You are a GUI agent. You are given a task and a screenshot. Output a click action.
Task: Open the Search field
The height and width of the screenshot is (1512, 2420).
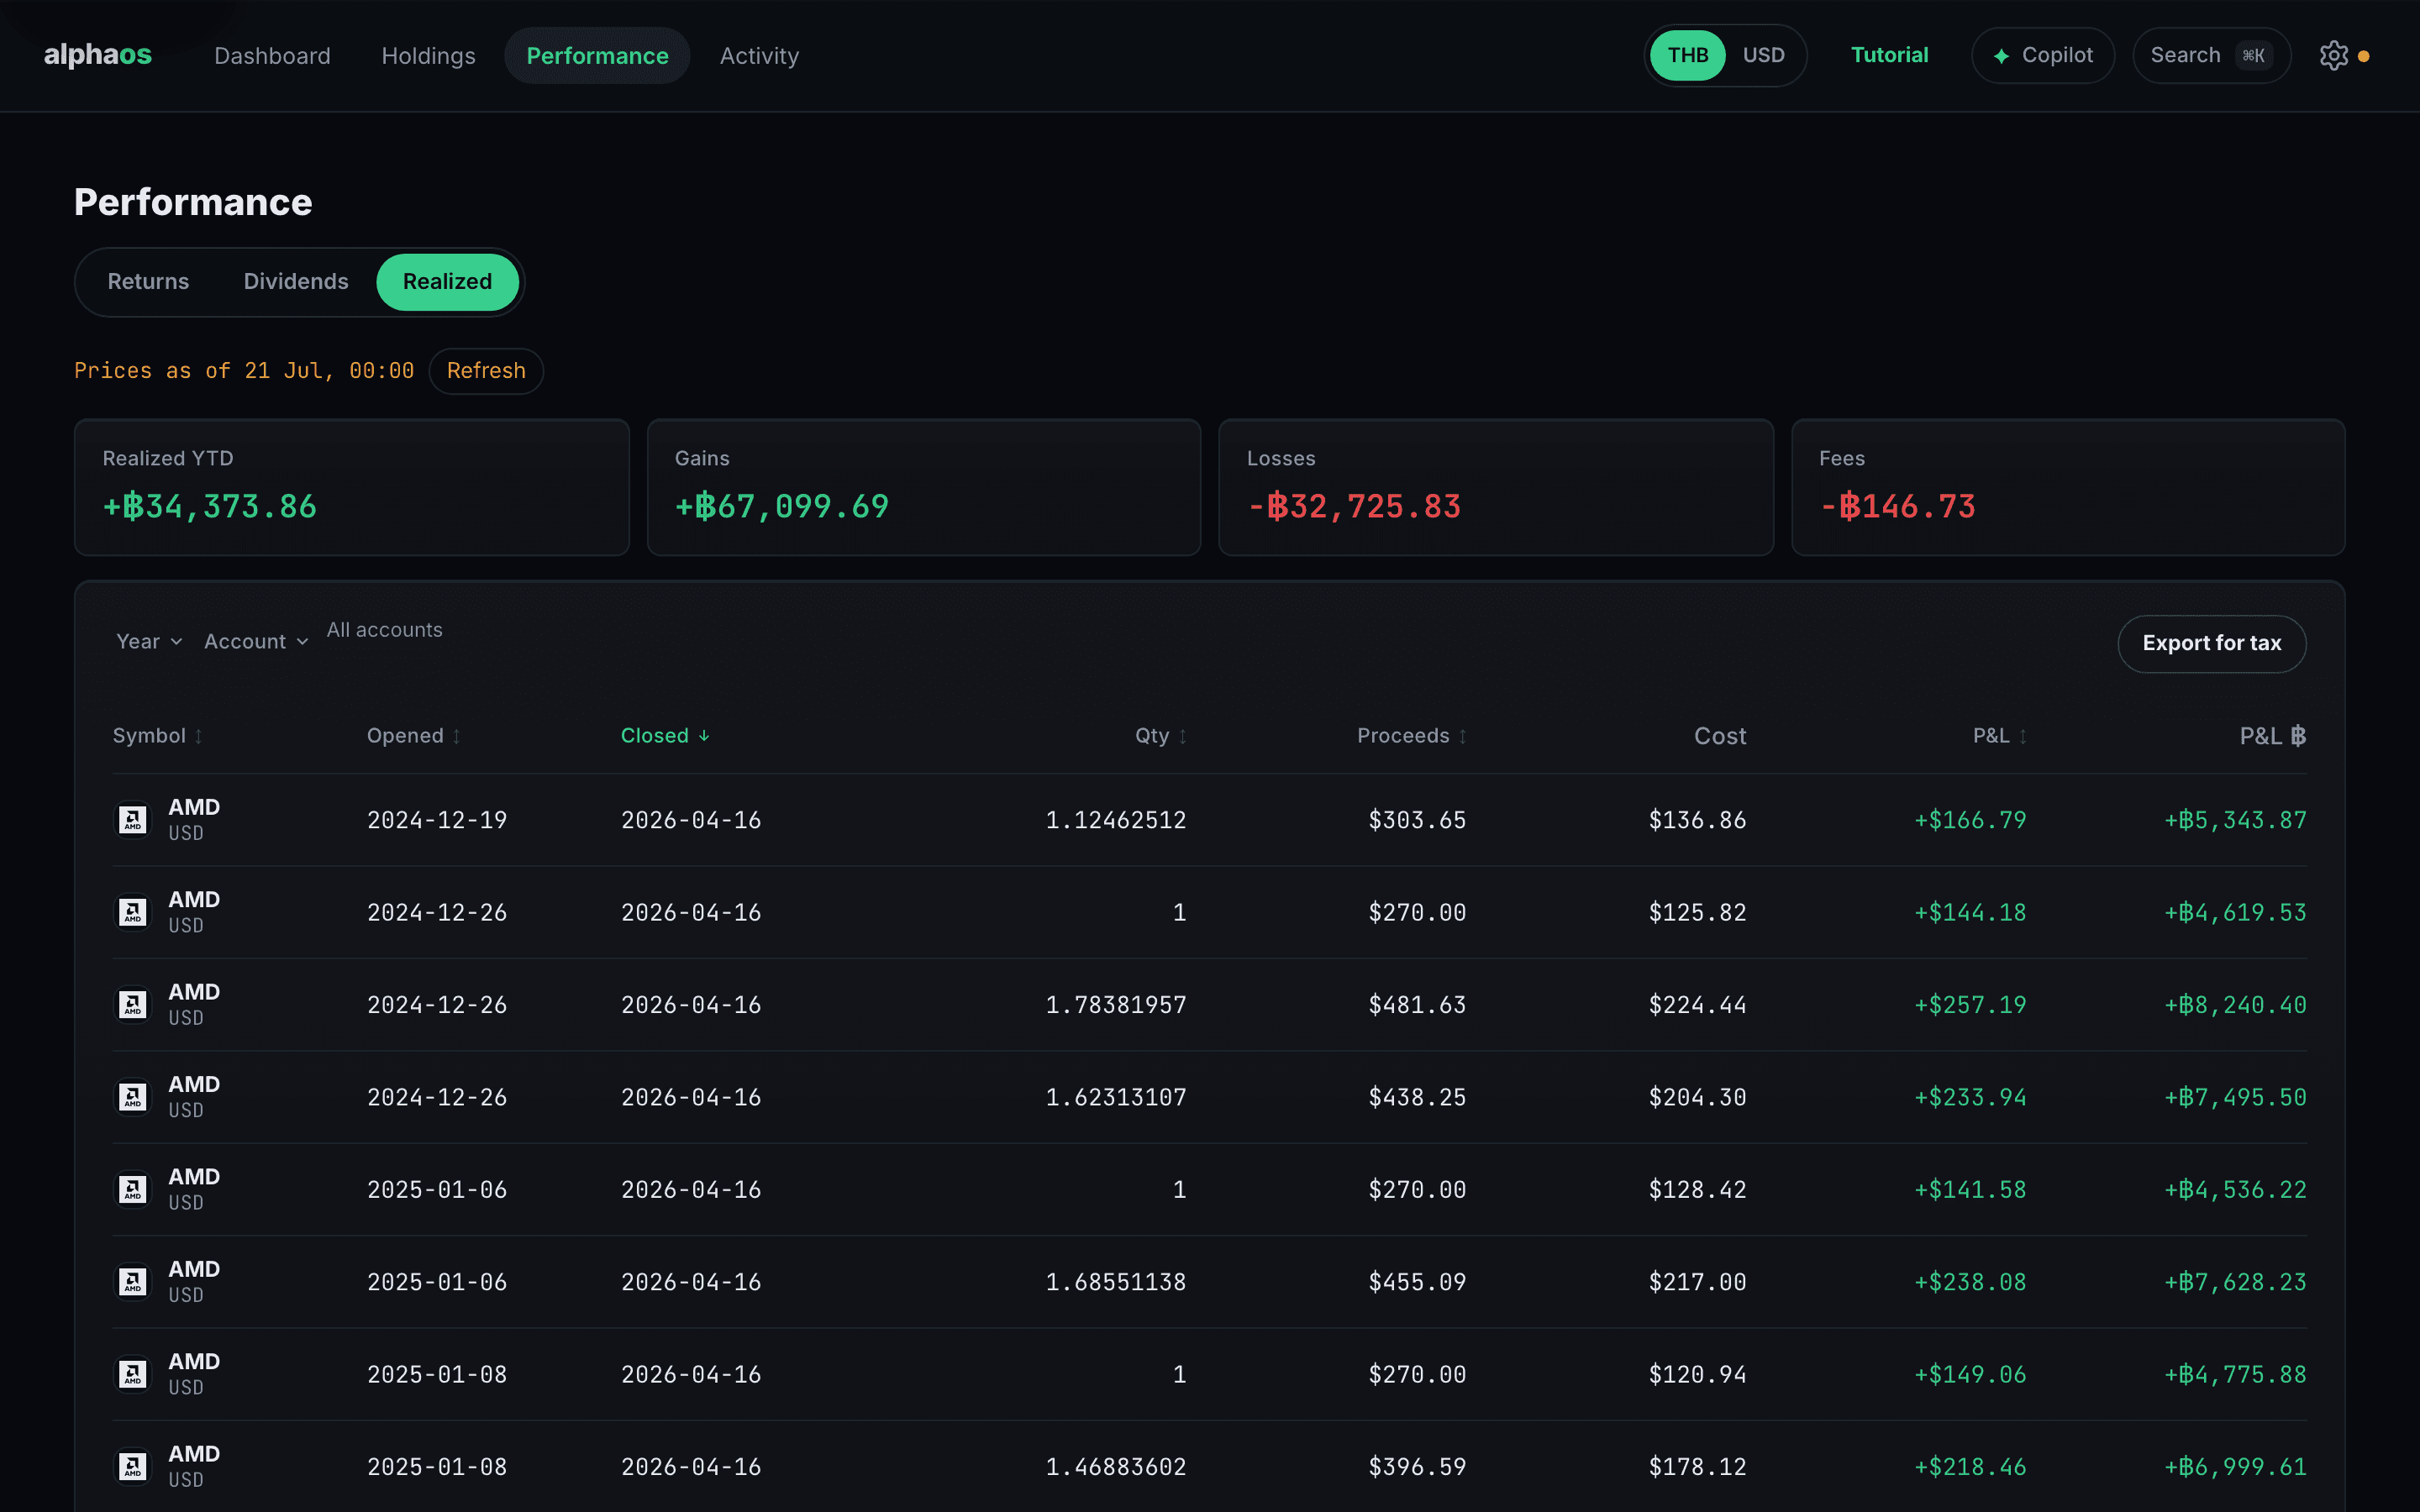click(x=2211, y=56)
